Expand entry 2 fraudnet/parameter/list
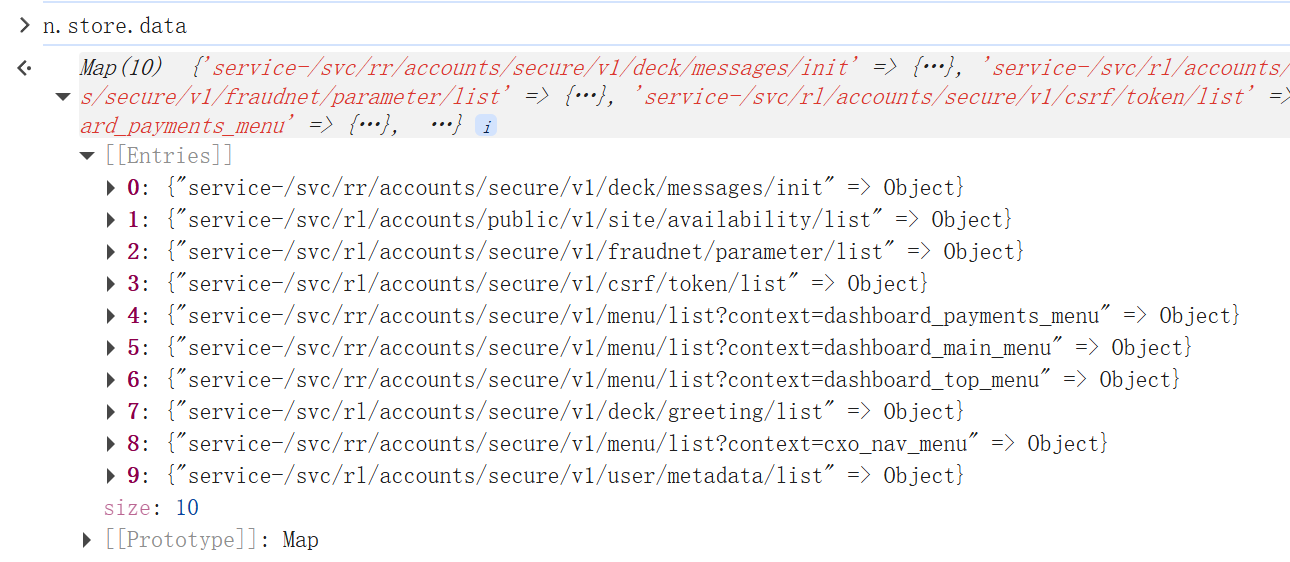 (111, 252)
